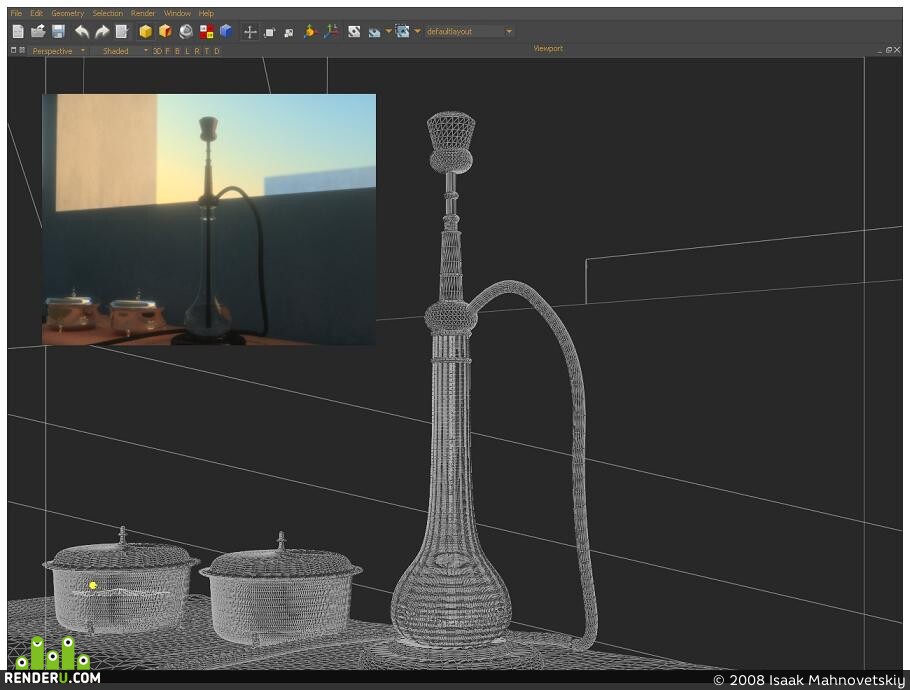The image size is (910, 690).
Task: Select the yellow point in left pot
Action: coord(93,586)
